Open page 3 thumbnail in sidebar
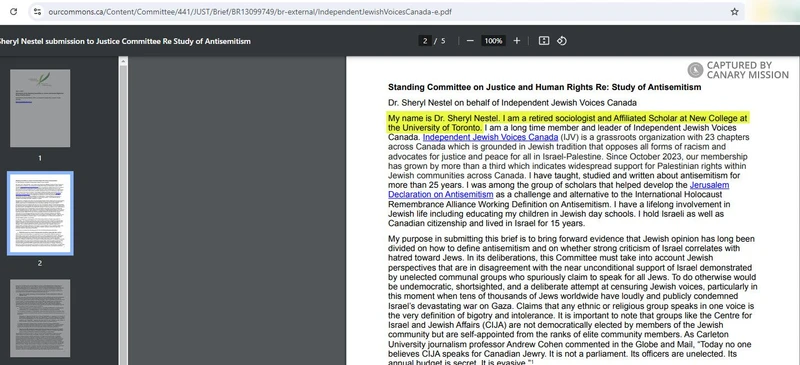This screenshot has height=365, width=800. pyautogui.click(x=40, y=318)
